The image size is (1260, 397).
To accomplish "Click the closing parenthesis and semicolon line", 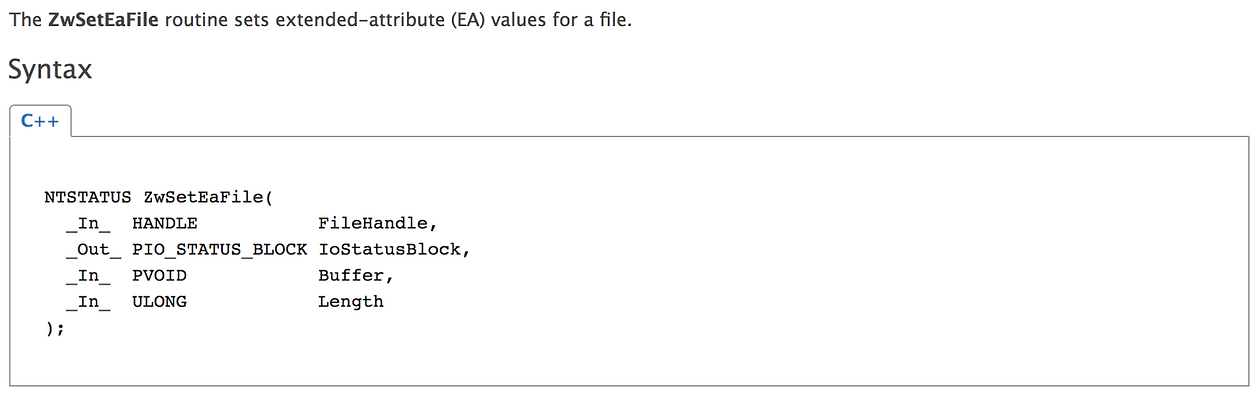I will pos(54,328).
